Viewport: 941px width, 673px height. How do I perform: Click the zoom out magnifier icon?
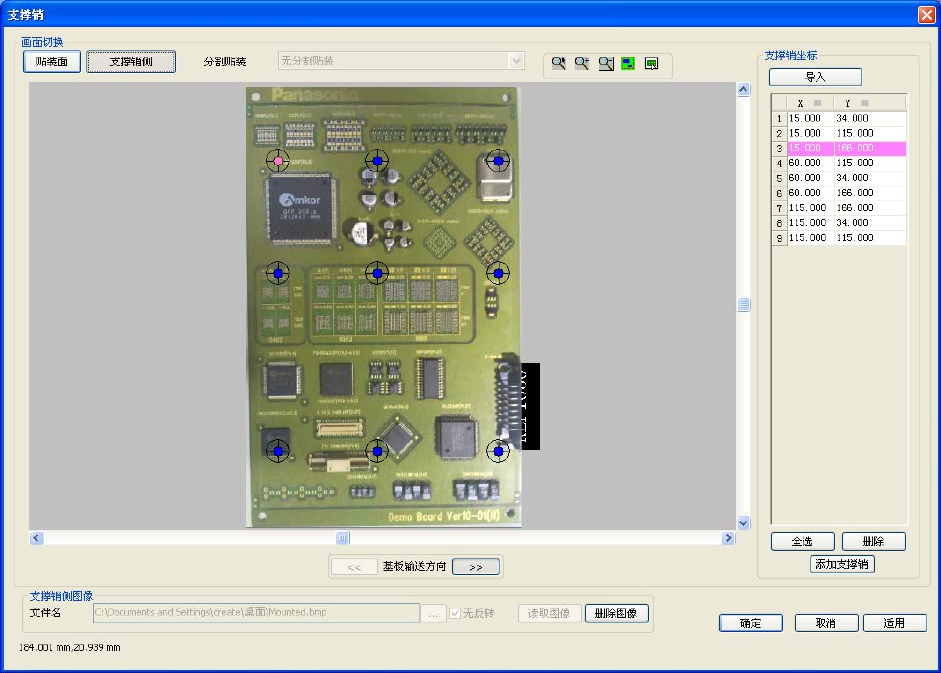(605, 64)
